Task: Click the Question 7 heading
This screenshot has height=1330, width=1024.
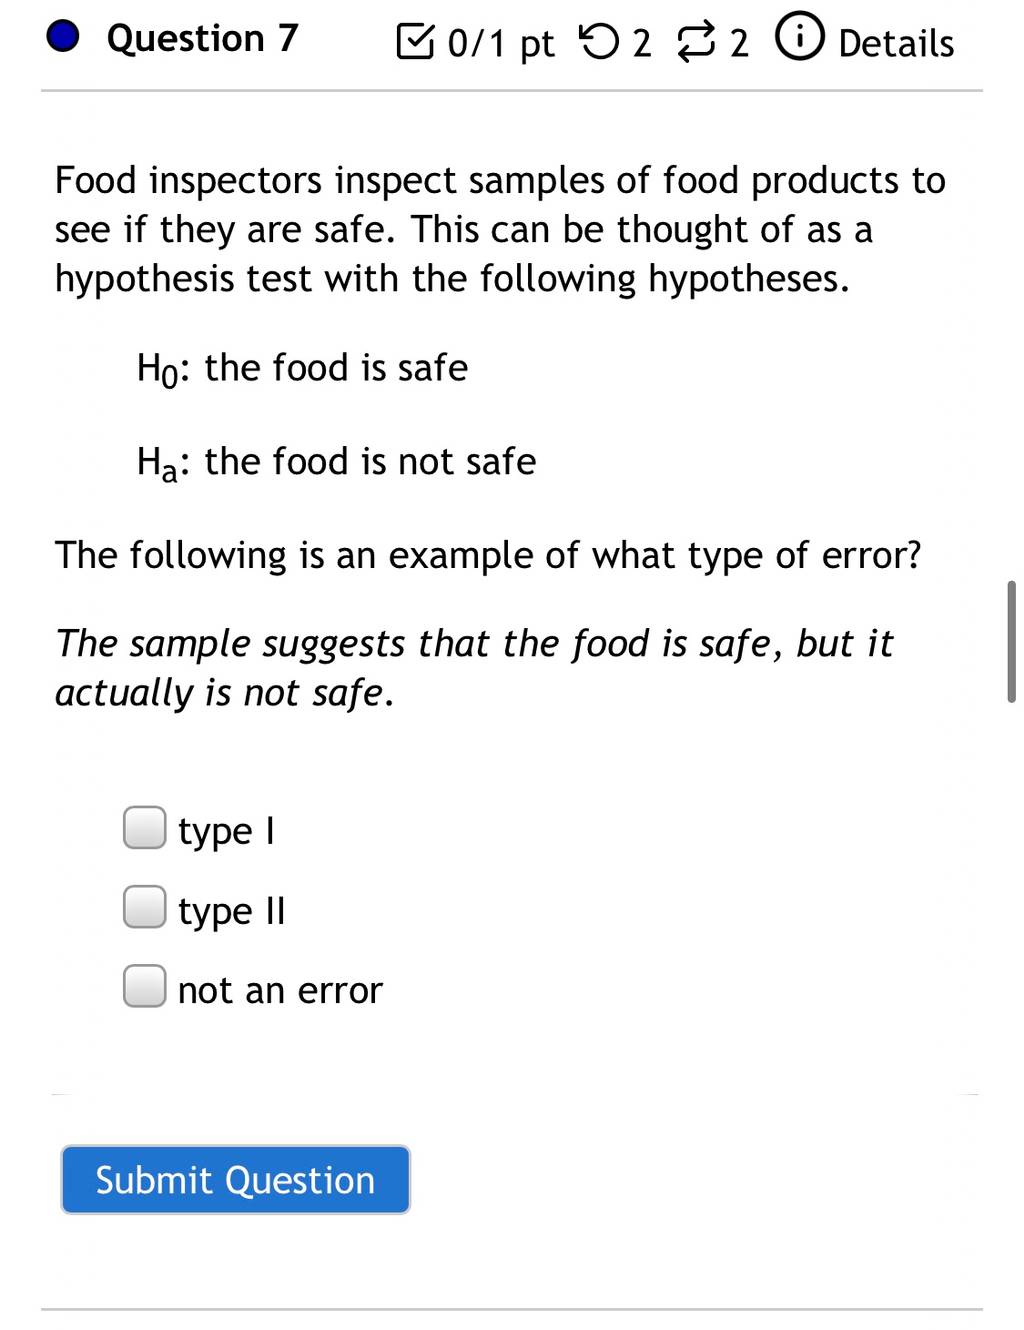Action: point(203,38)
